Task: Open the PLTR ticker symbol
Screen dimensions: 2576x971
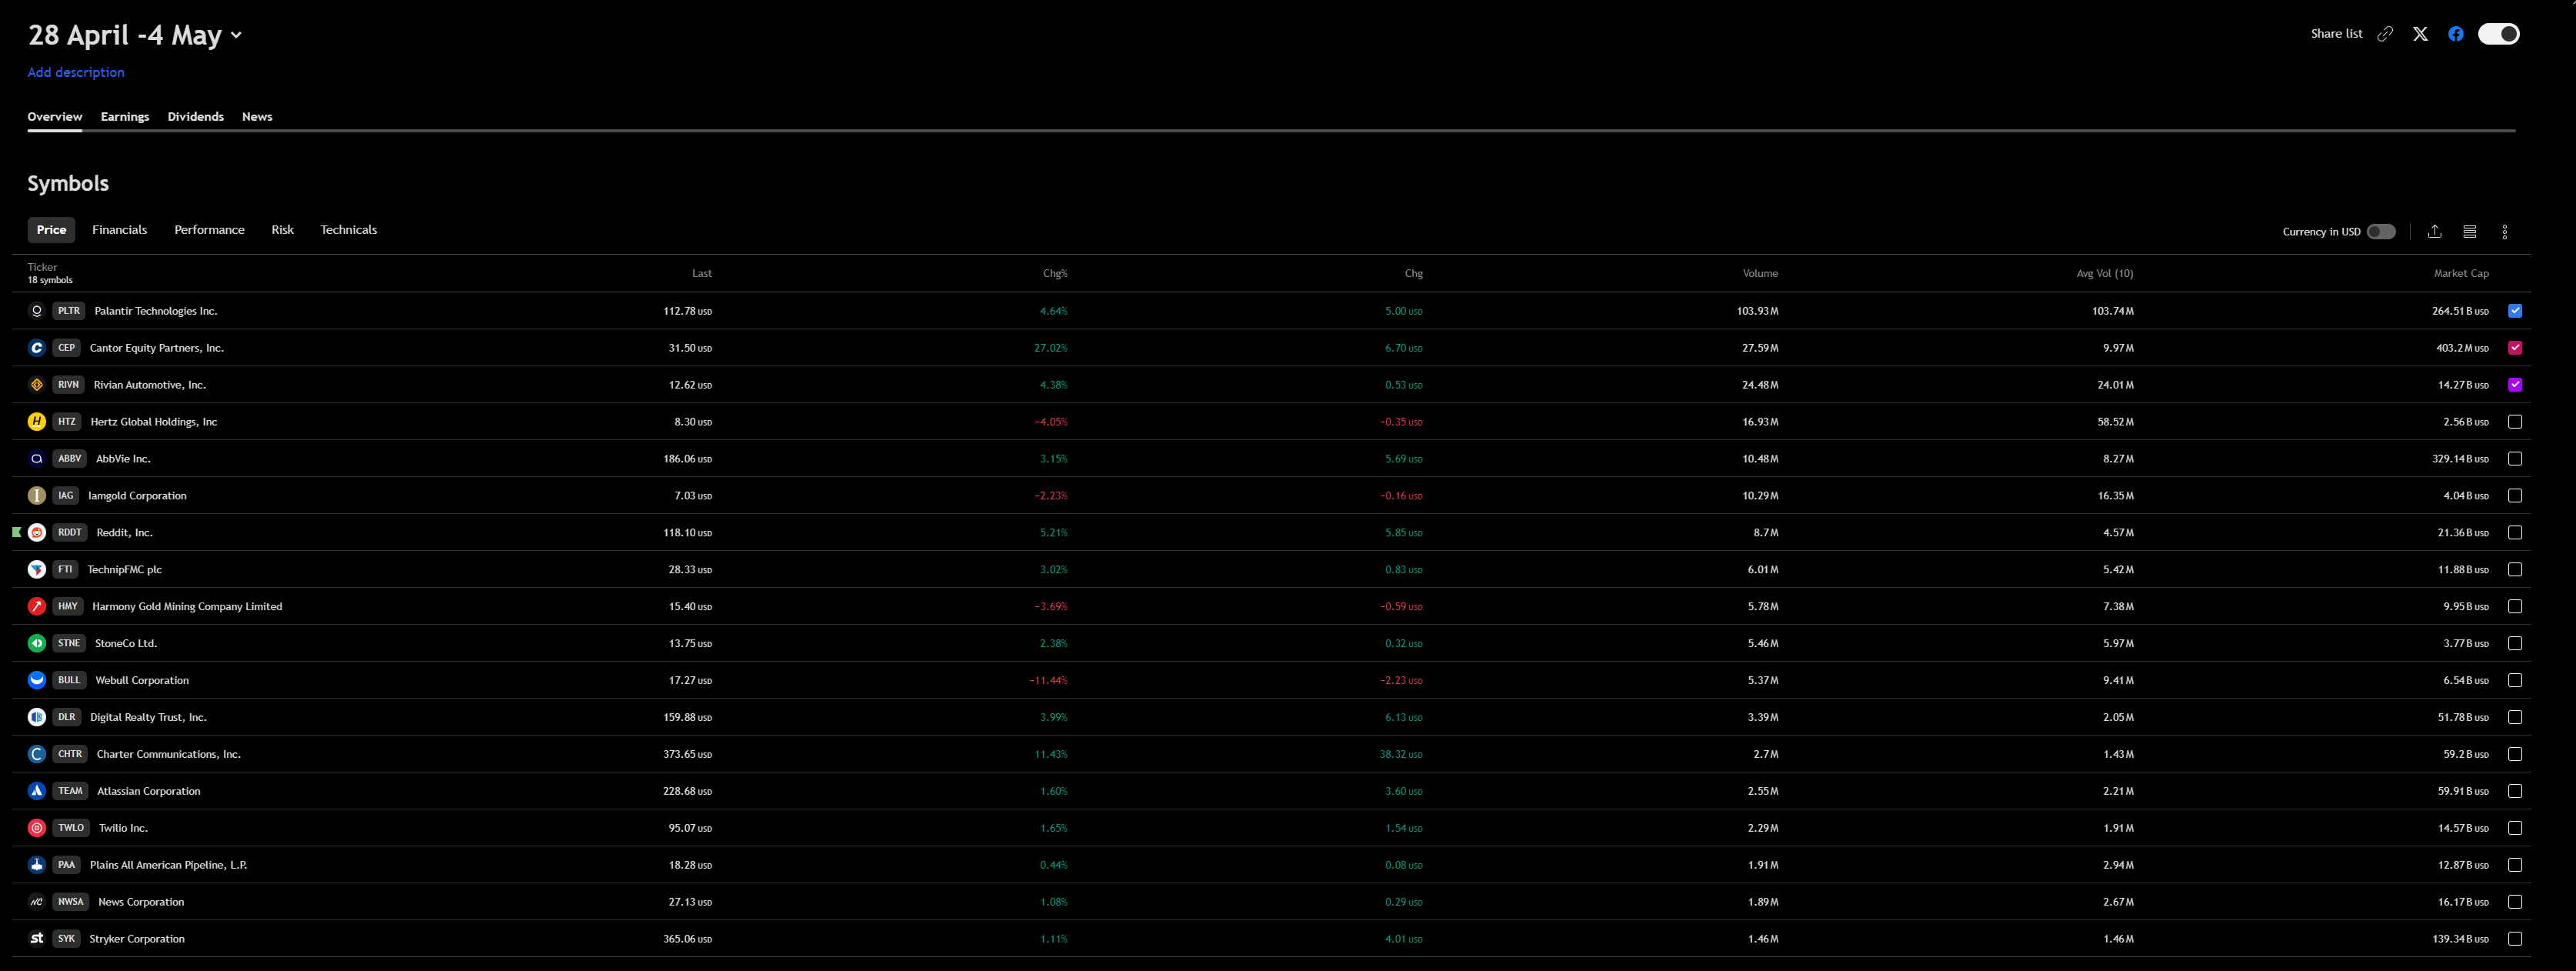Action: click(69, 311)
